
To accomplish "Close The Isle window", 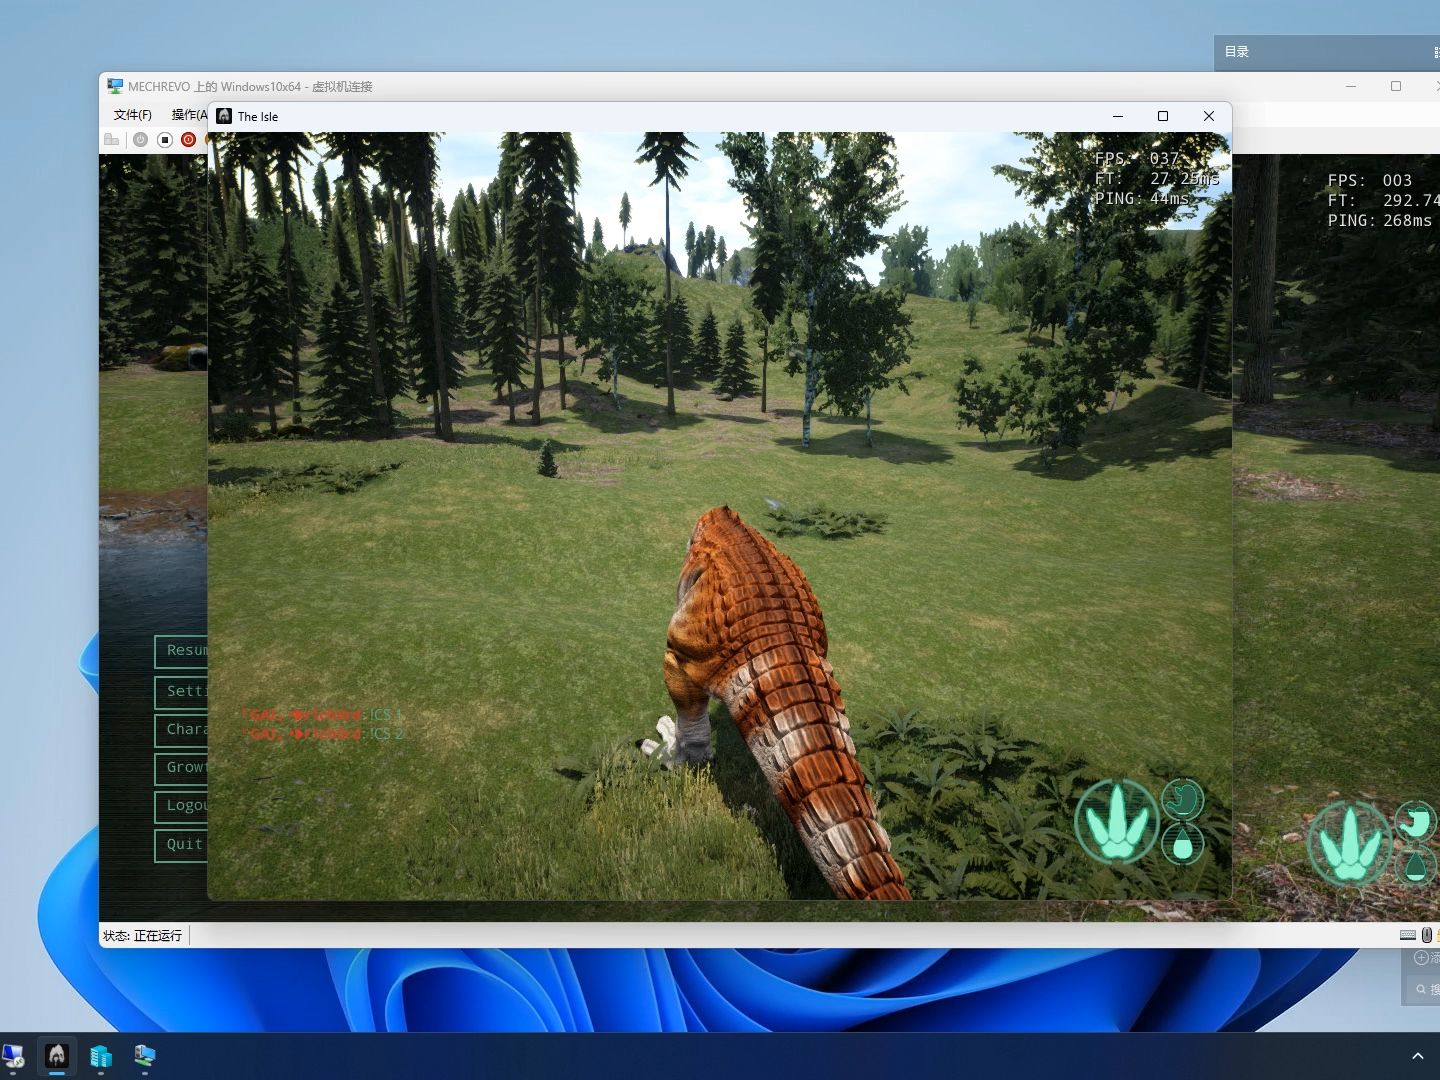I will pos(1209,116).
